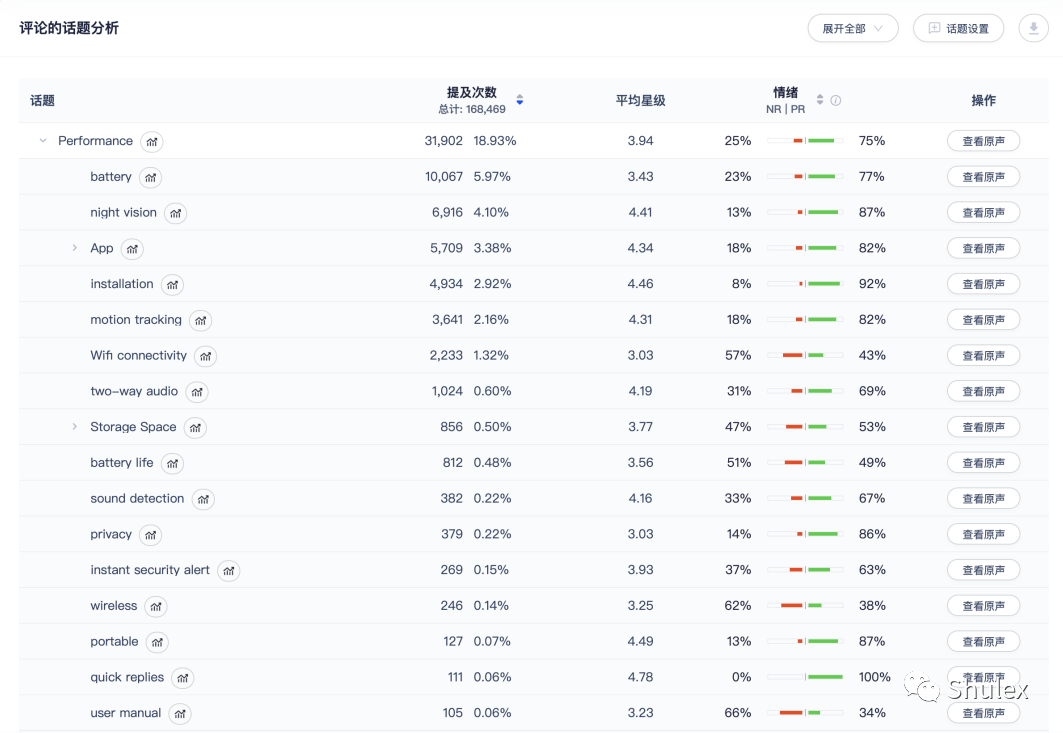This screenshot has height=733, width=1063.
Task: Open trend chart icon for privacy
Action: (x=151, y=535)
